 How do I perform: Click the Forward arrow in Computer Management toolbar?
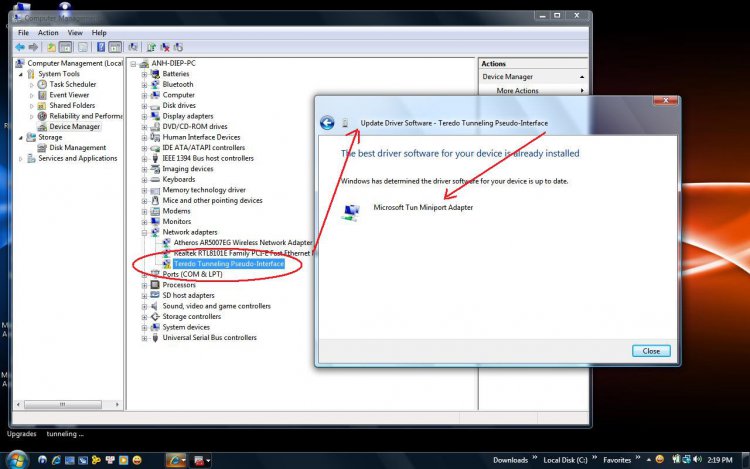click(x=33, y=47)
